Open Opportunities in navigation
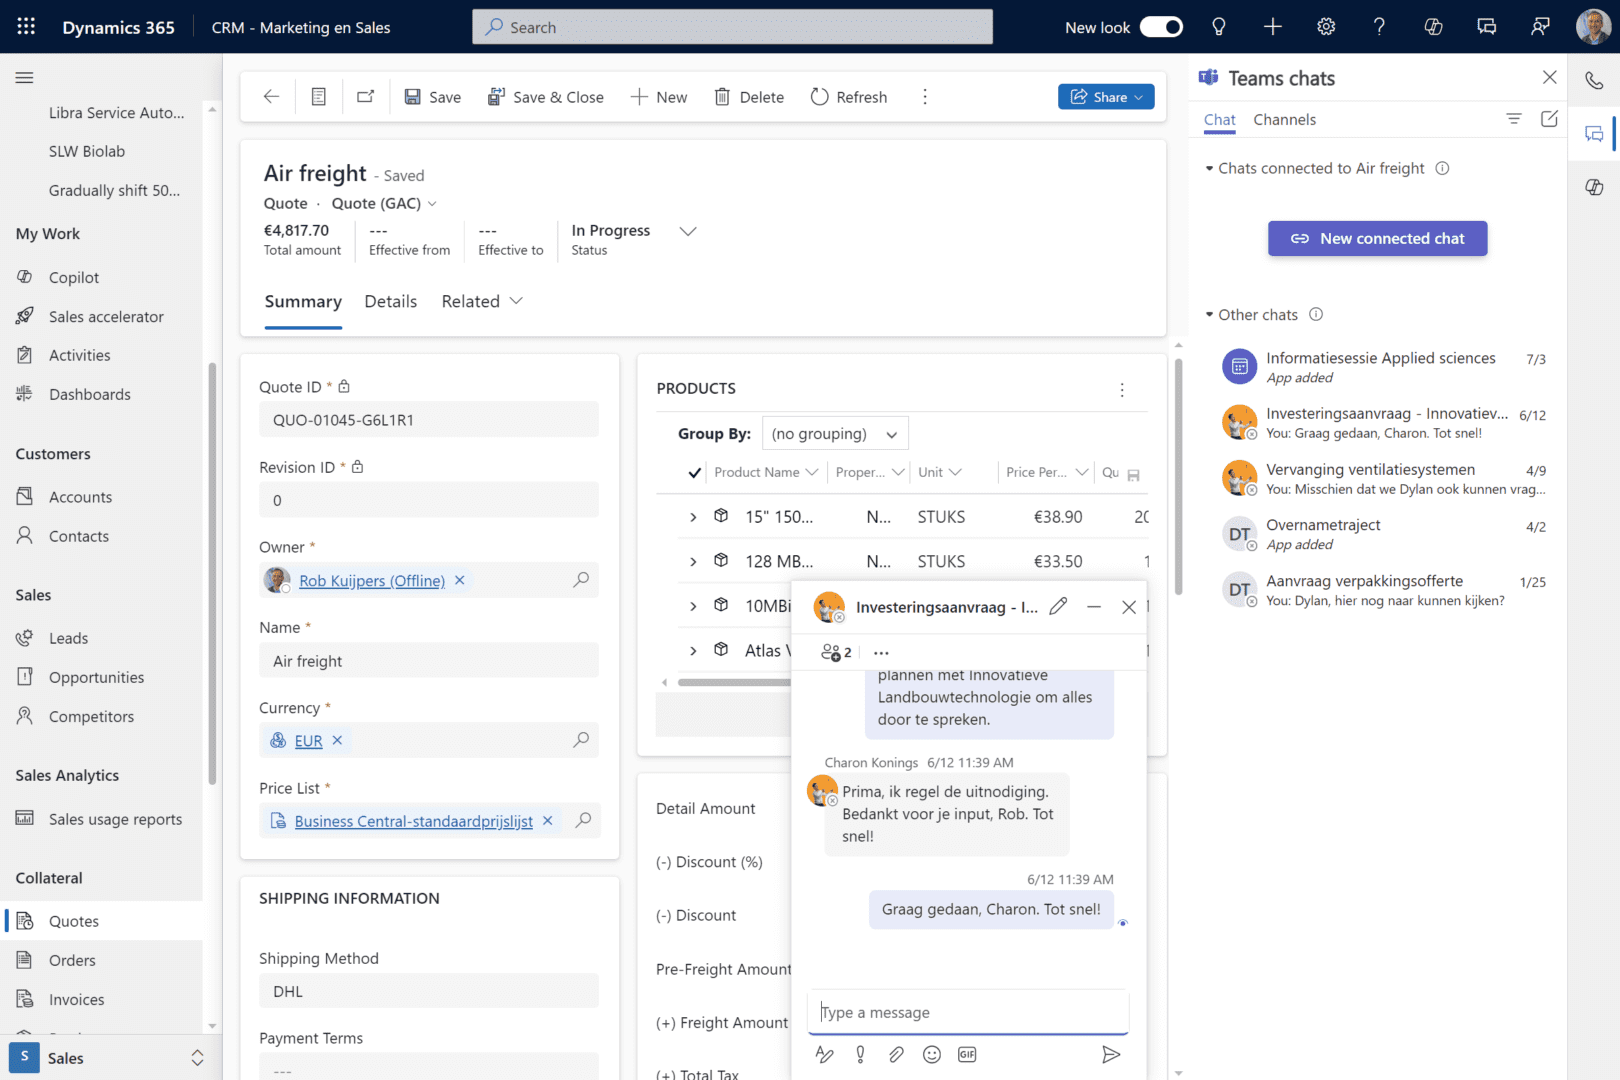1620x1080 pixels. point(96,678)
